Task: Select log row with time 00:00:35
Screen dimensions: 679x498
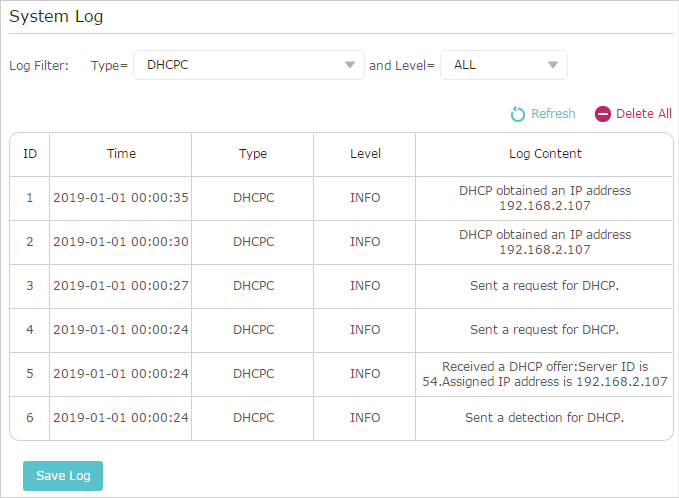Action: [x=341, y=198]
